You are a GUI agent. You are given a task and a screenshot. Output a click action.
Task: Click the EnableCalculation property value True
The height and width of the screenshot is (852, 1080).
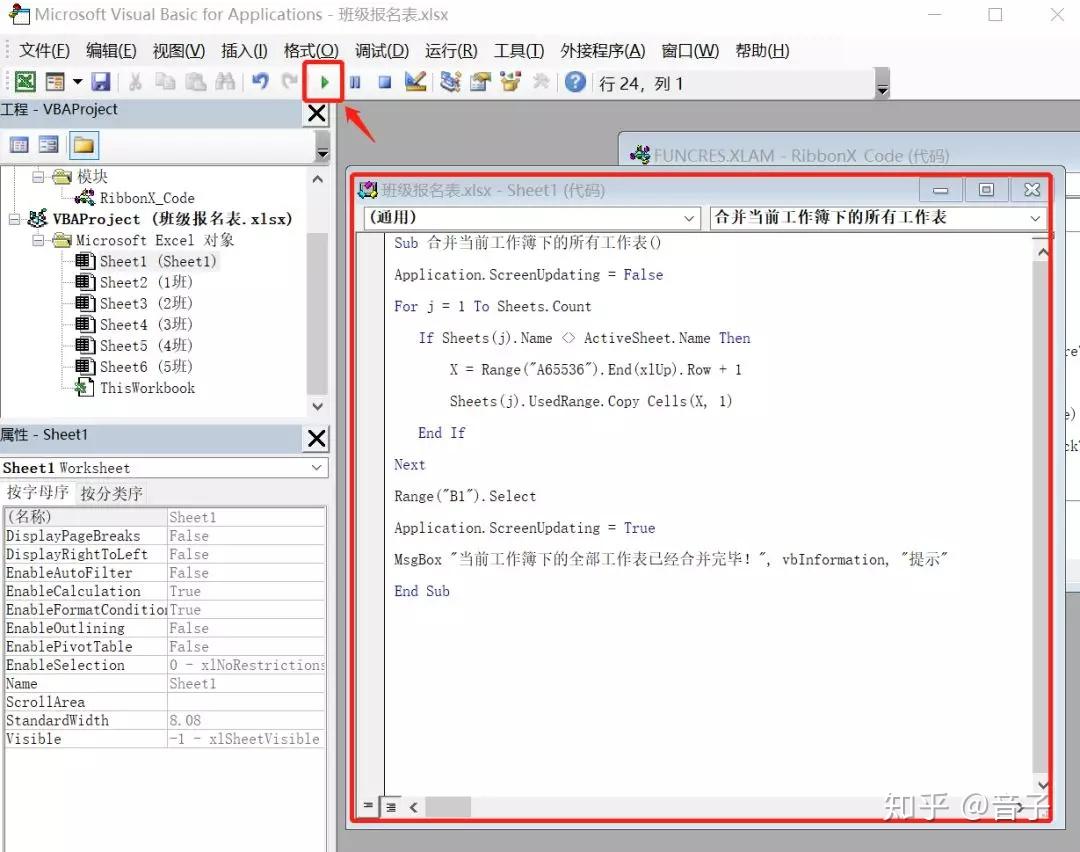[246, 591]
